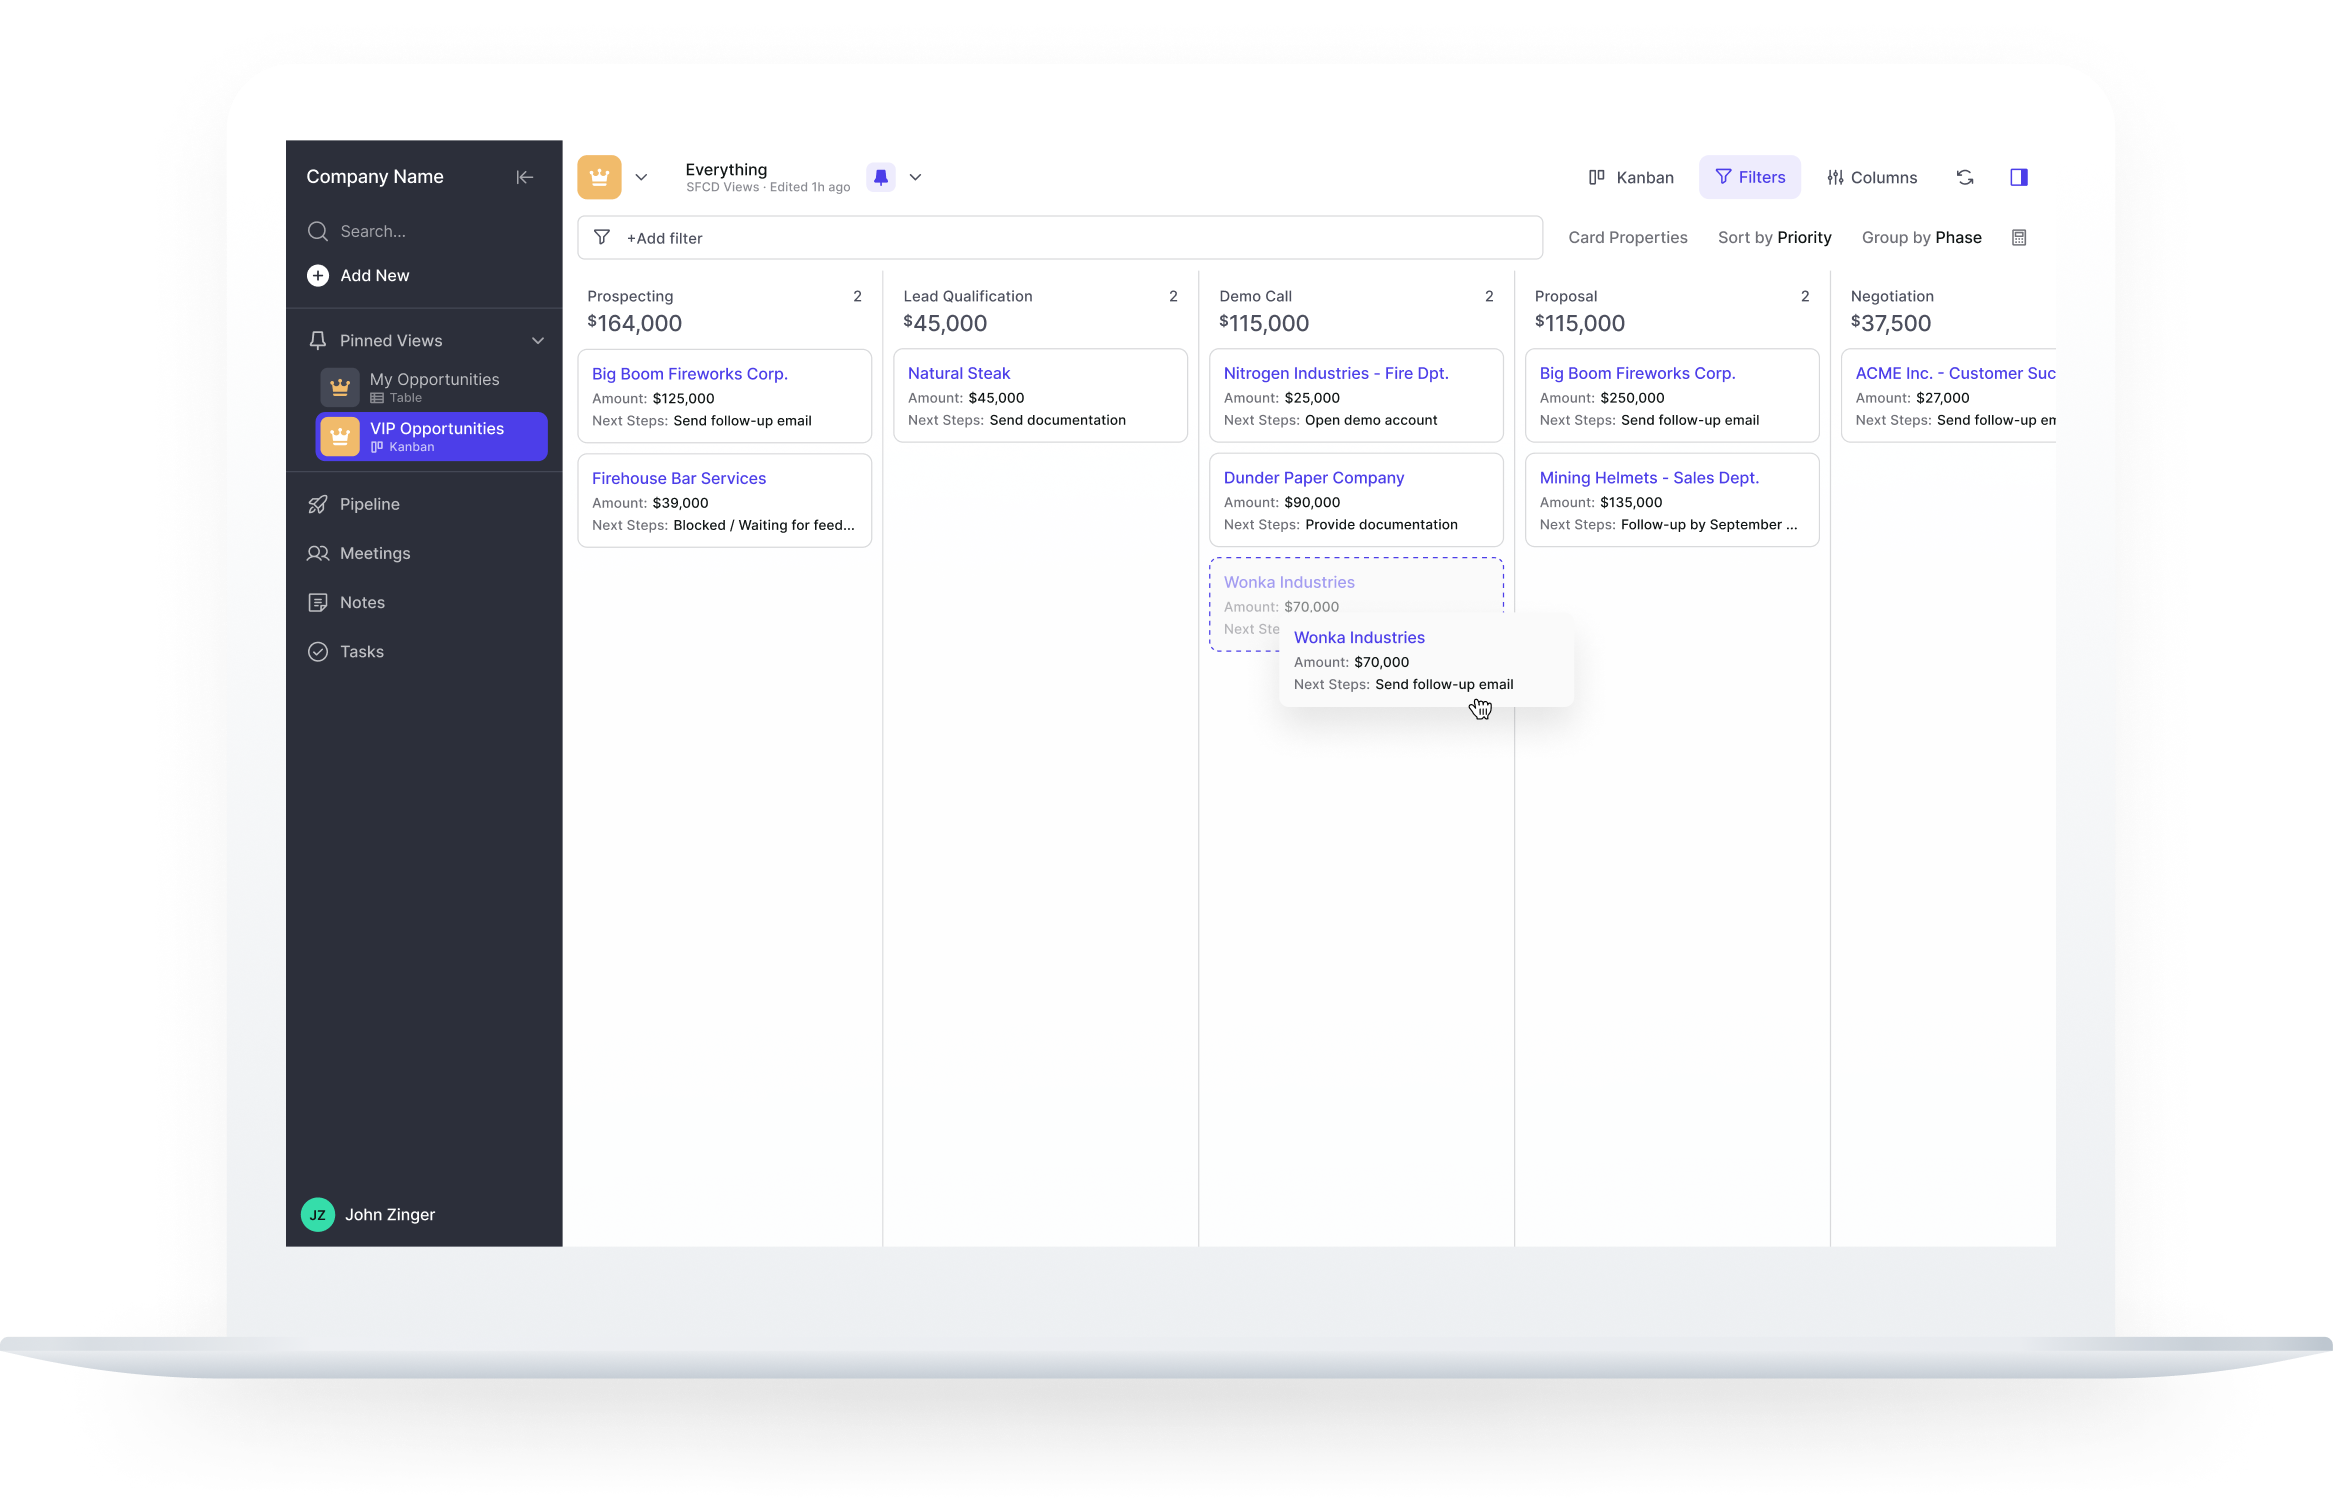Click the Add New plus icon
2333x1506 pixels.
[x=318, y=276]
